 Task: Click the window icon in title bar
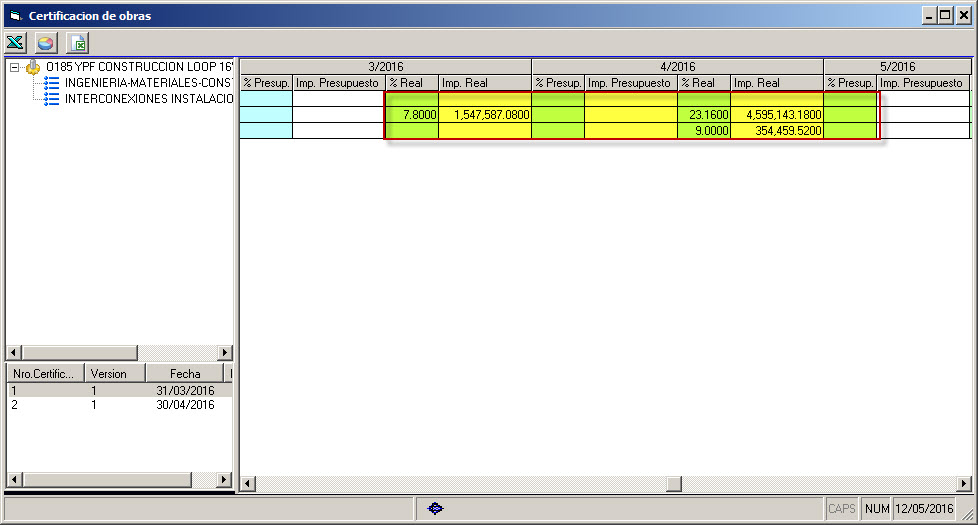pos(14,15)
